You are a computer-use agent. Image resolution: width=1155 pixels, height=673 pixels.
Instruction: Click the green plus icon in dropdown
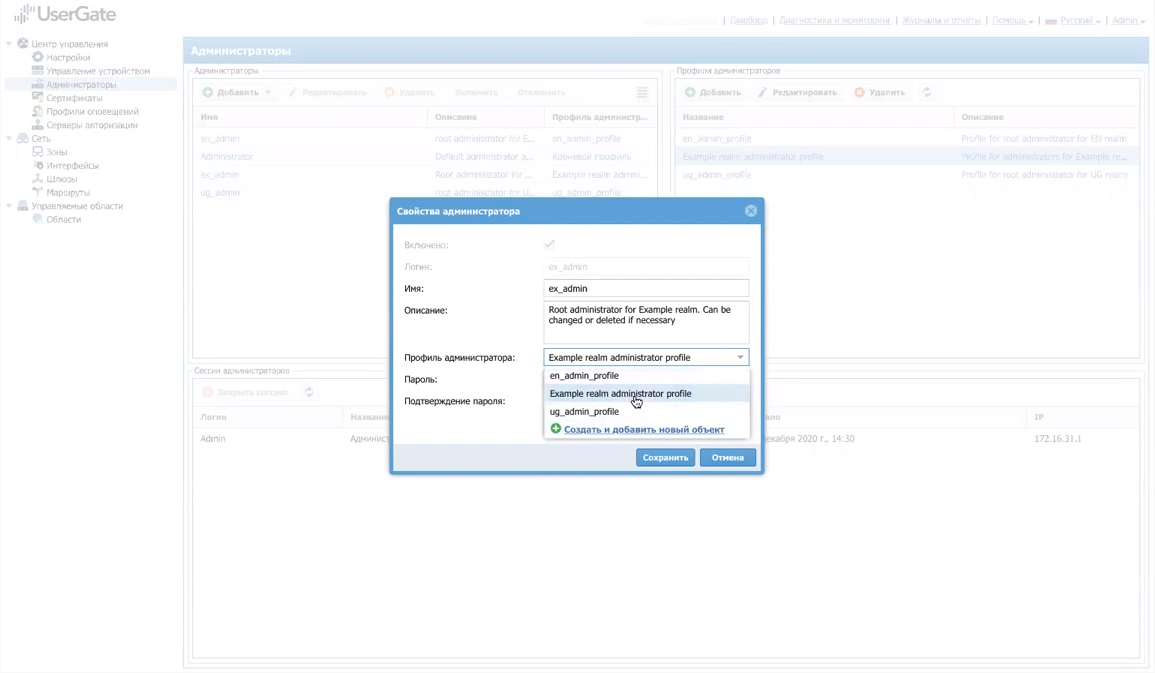556,429
